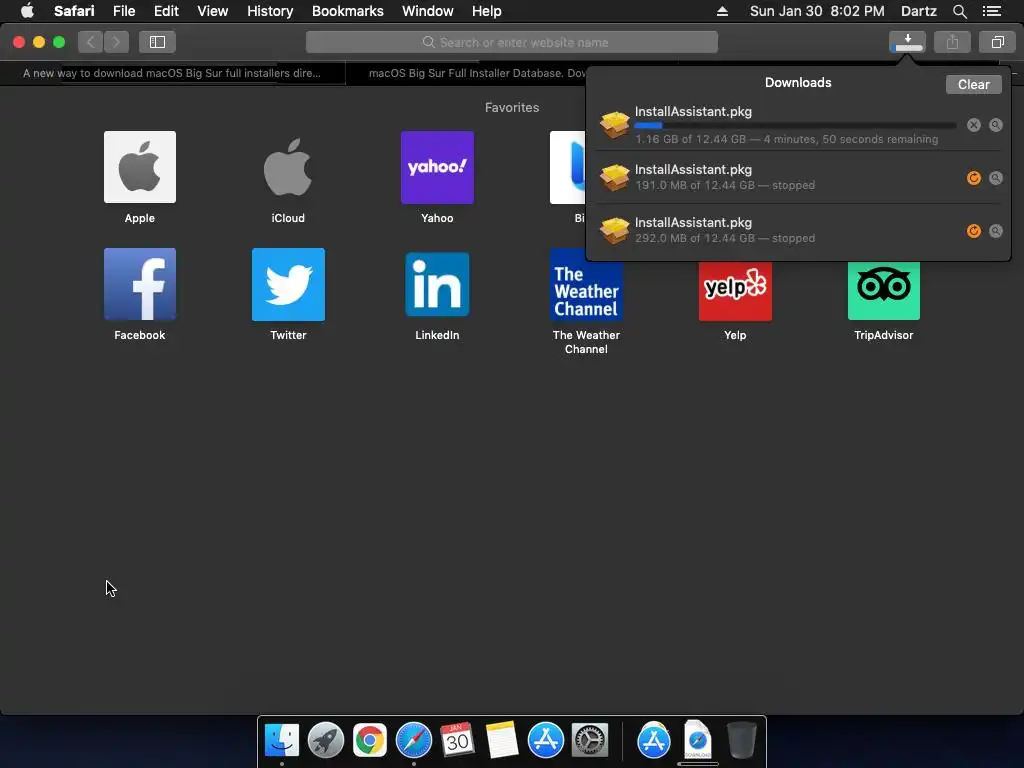The height and width of the screenshot is (768, 1024).
Task: Open the History menu
Action: (270, 11)
